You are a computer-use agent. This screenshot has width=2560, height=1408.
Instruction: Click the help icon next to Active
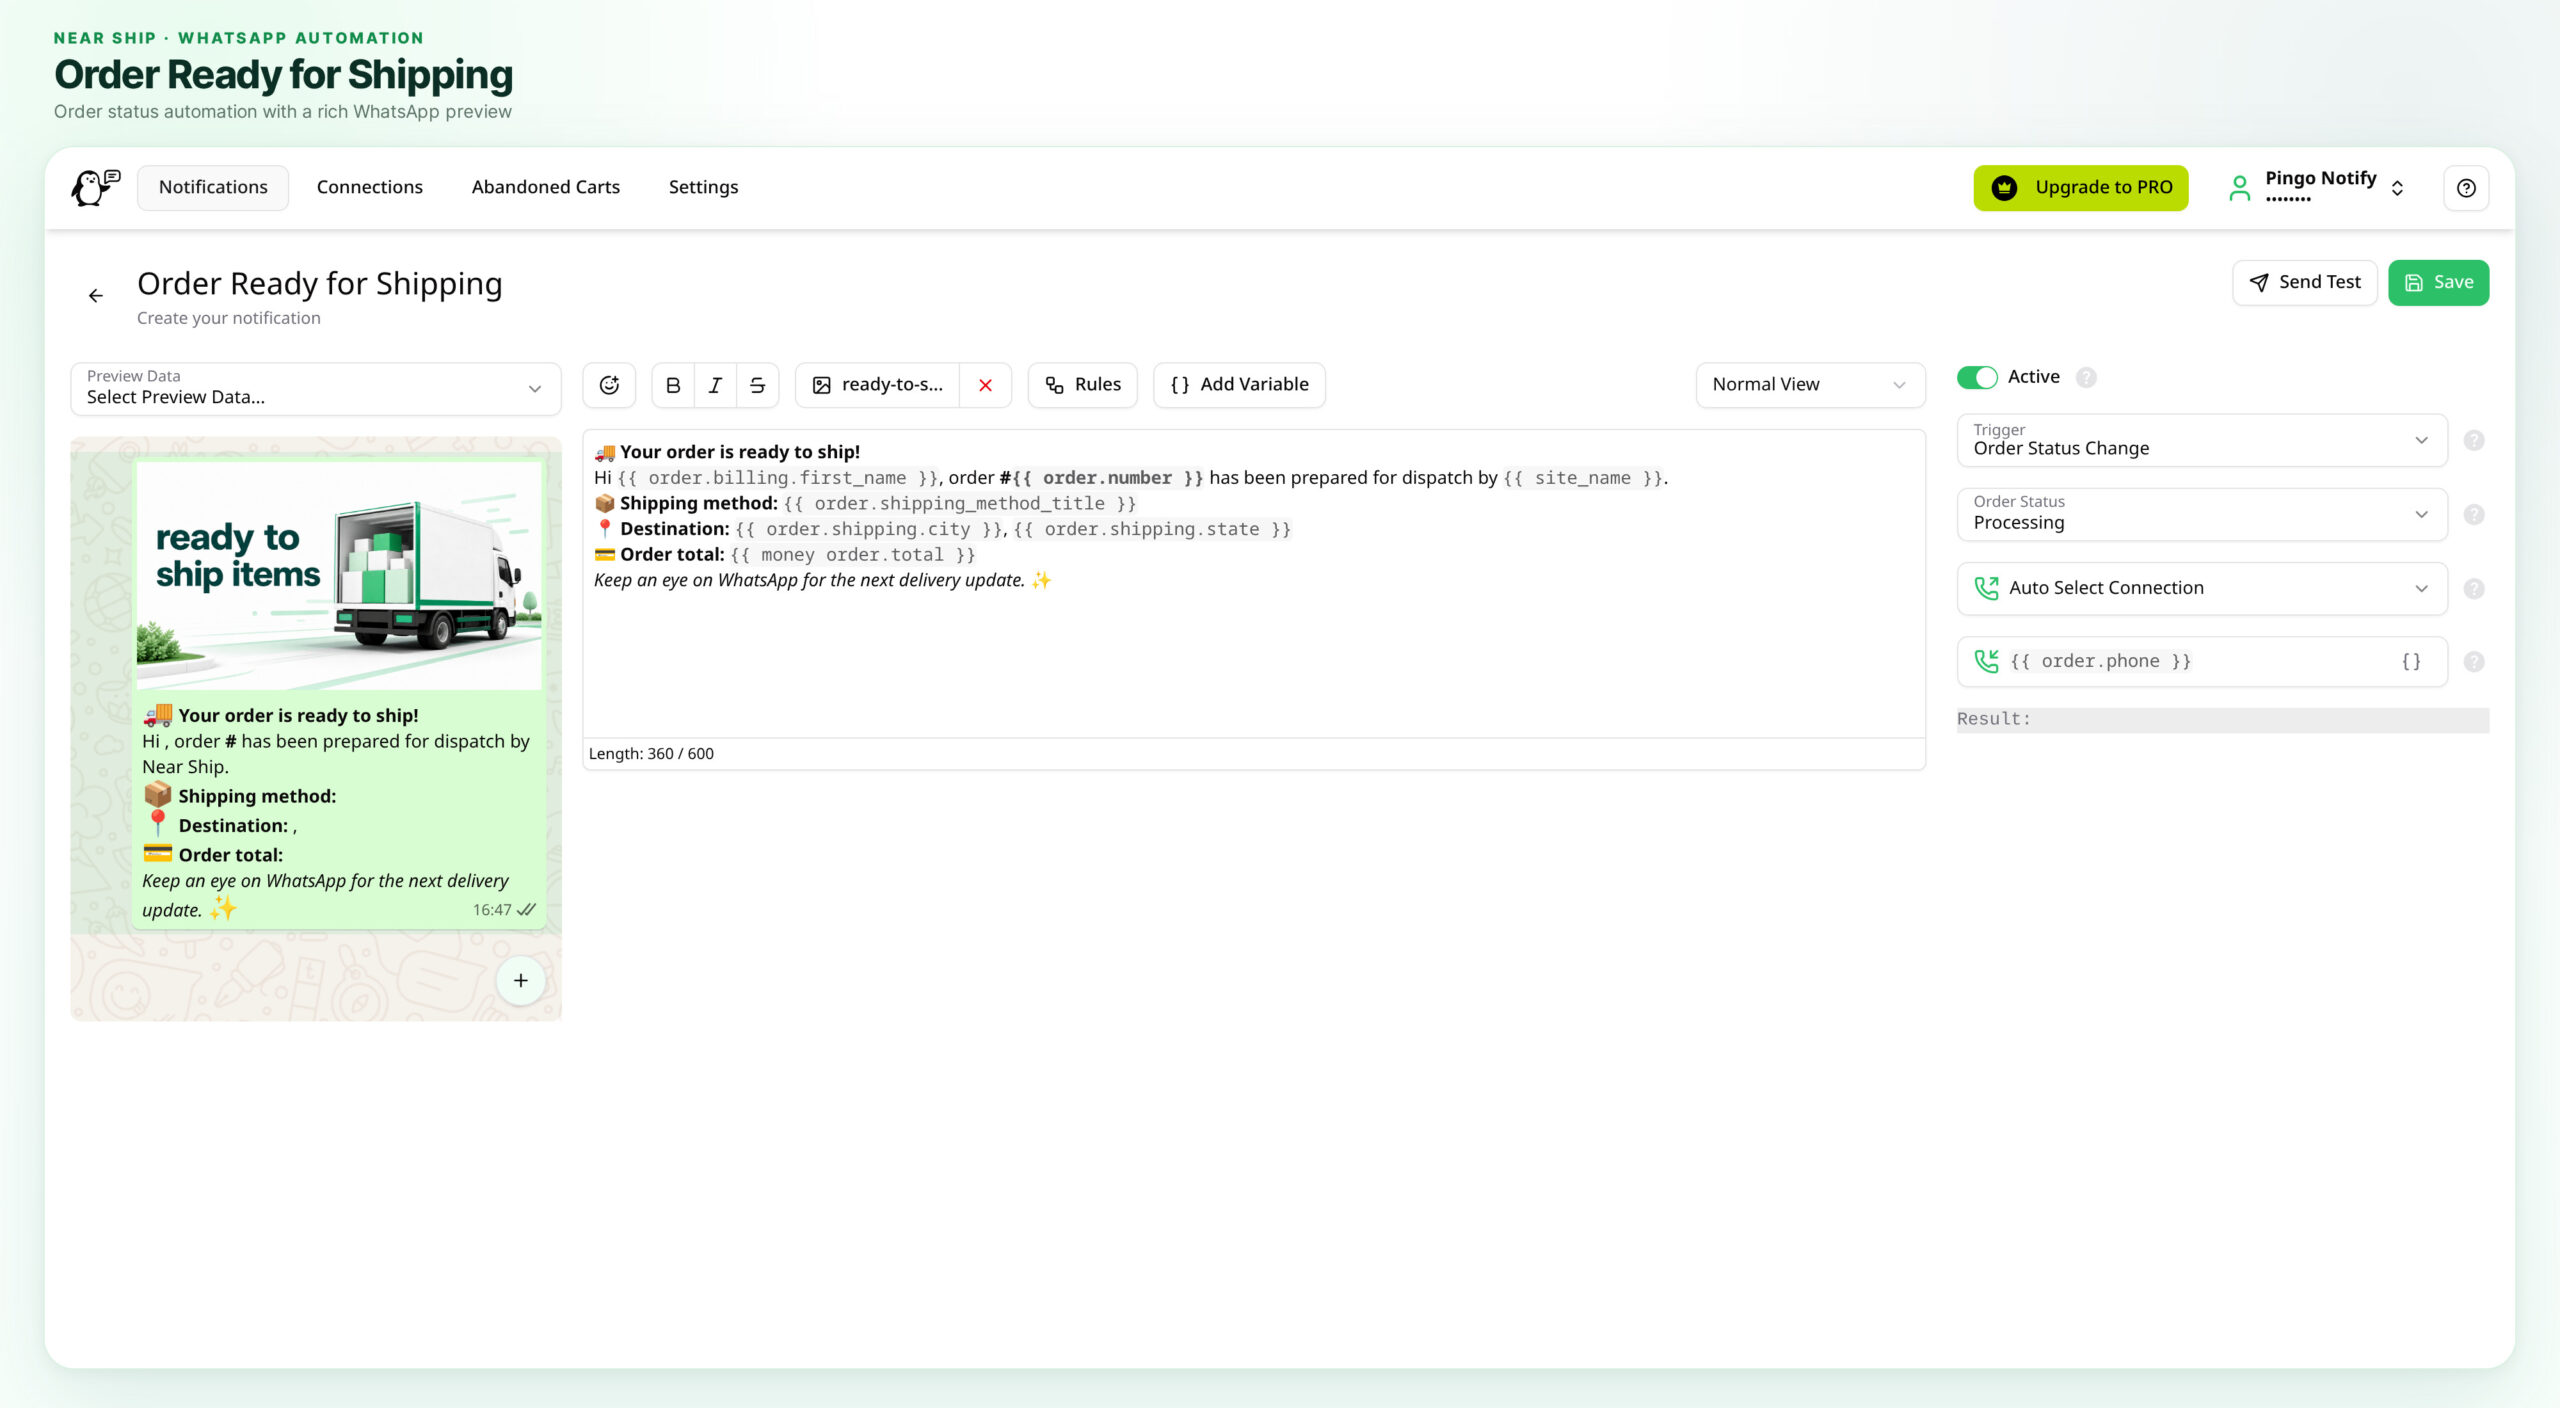pos(2086,377)
